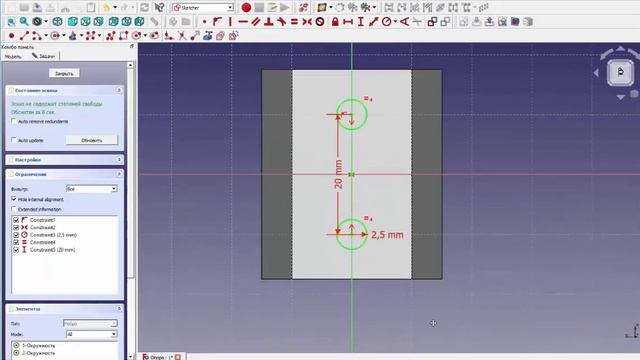Select the parallel constraint icon
The width and height of the screenshot is (640, 360).
point(256,22)
